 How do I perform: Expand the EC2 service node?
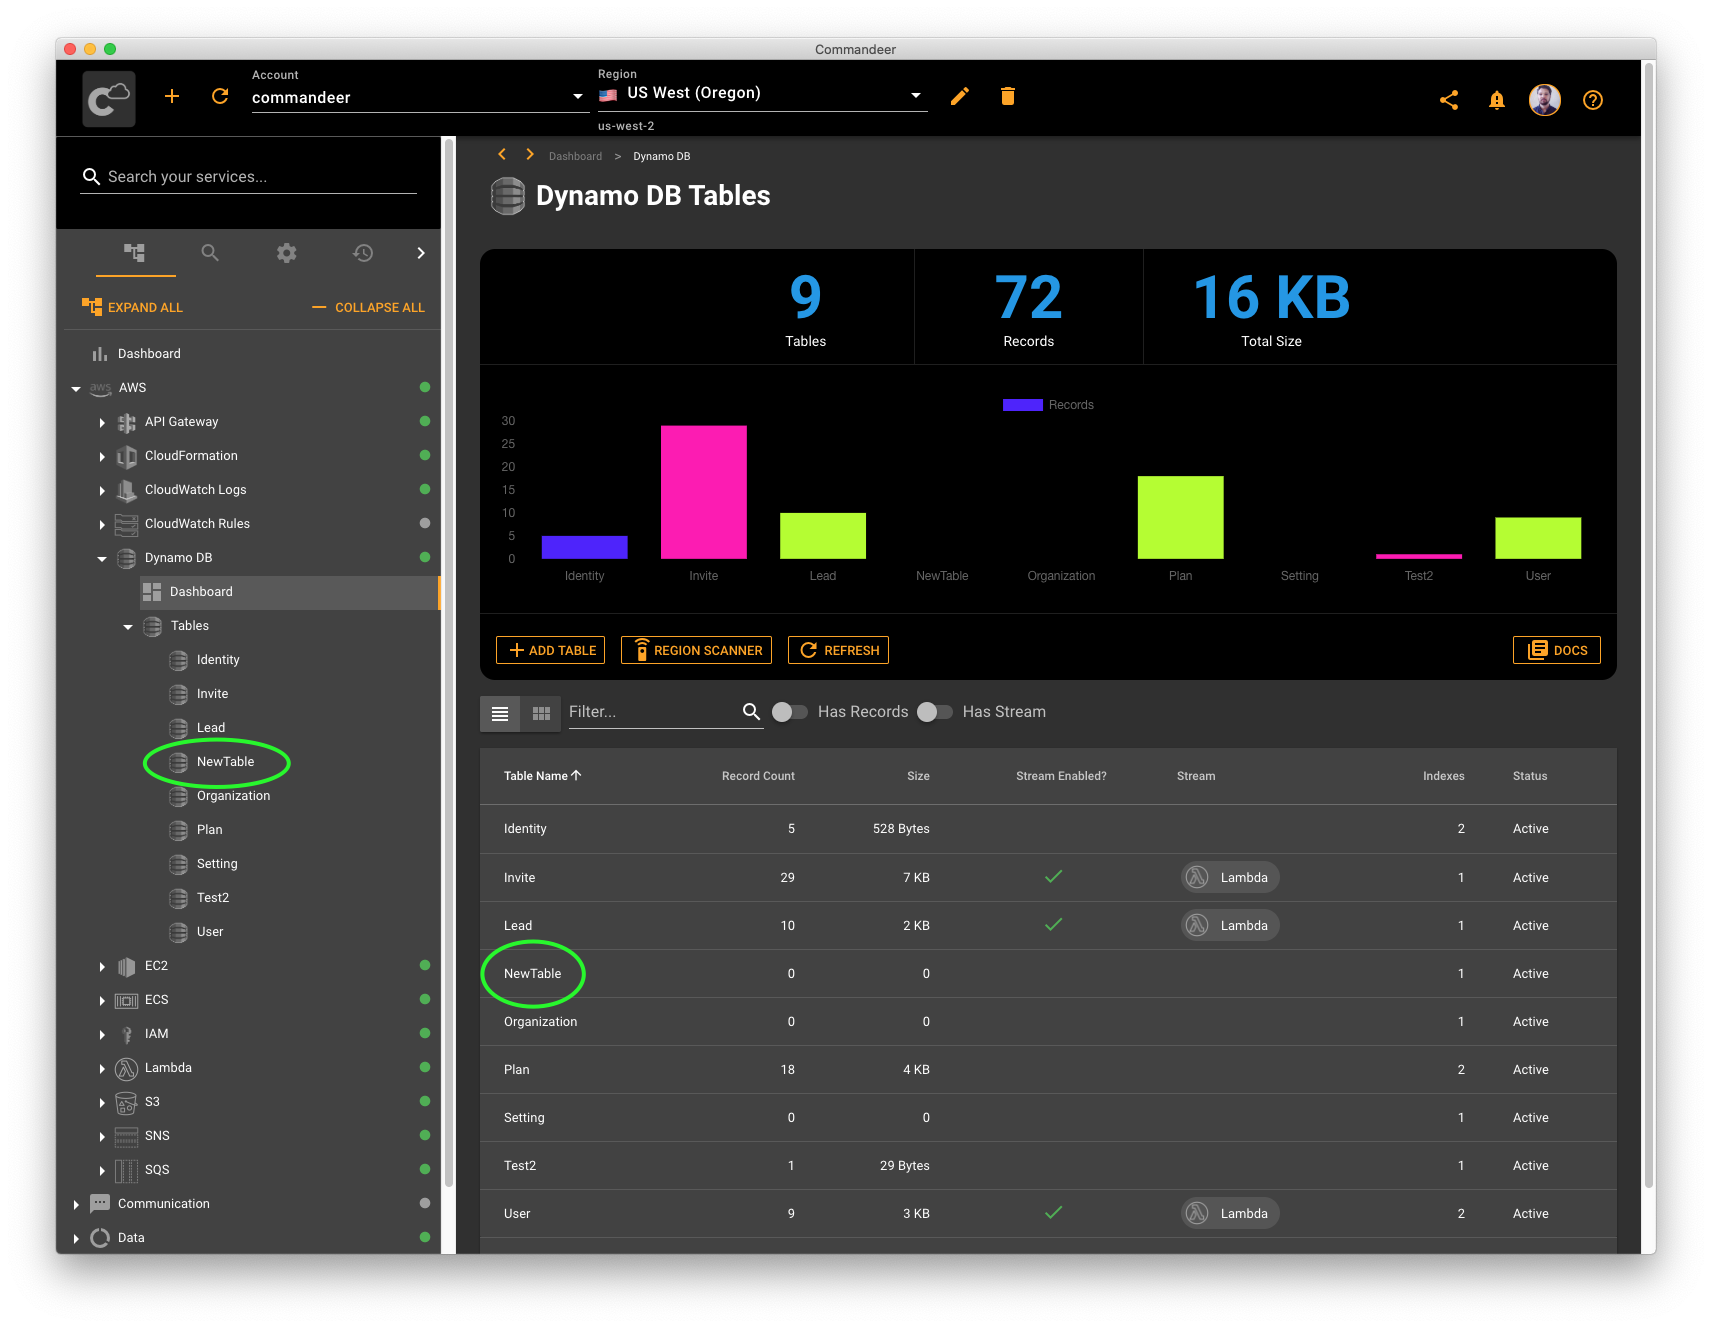point(102,966)
